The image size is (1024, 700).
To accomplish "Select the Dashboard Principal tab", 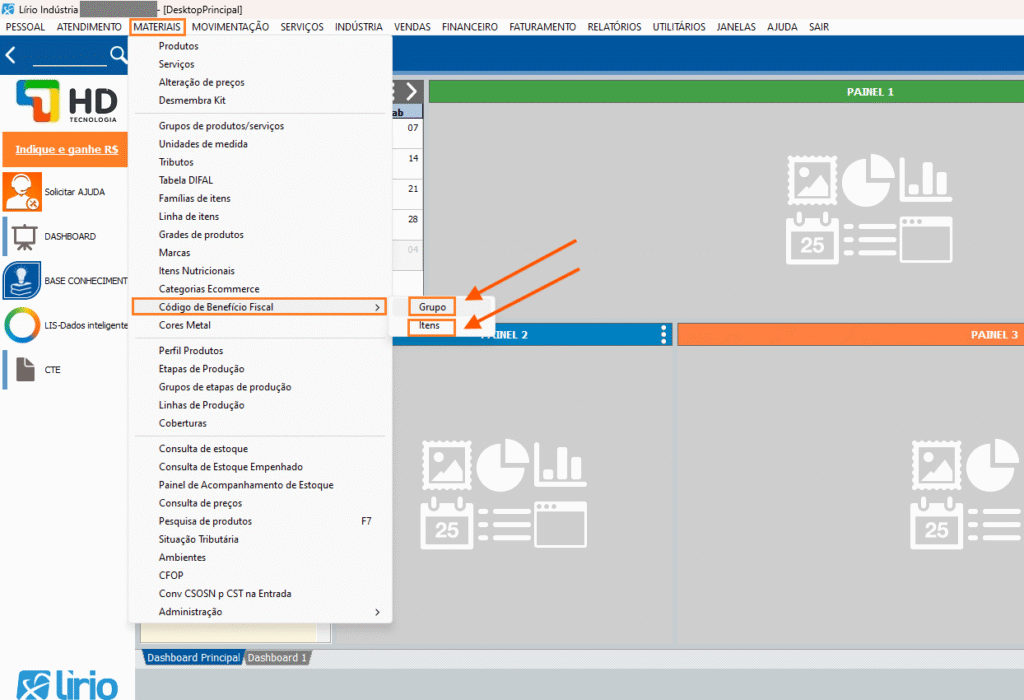I will (x=193, y=658).
